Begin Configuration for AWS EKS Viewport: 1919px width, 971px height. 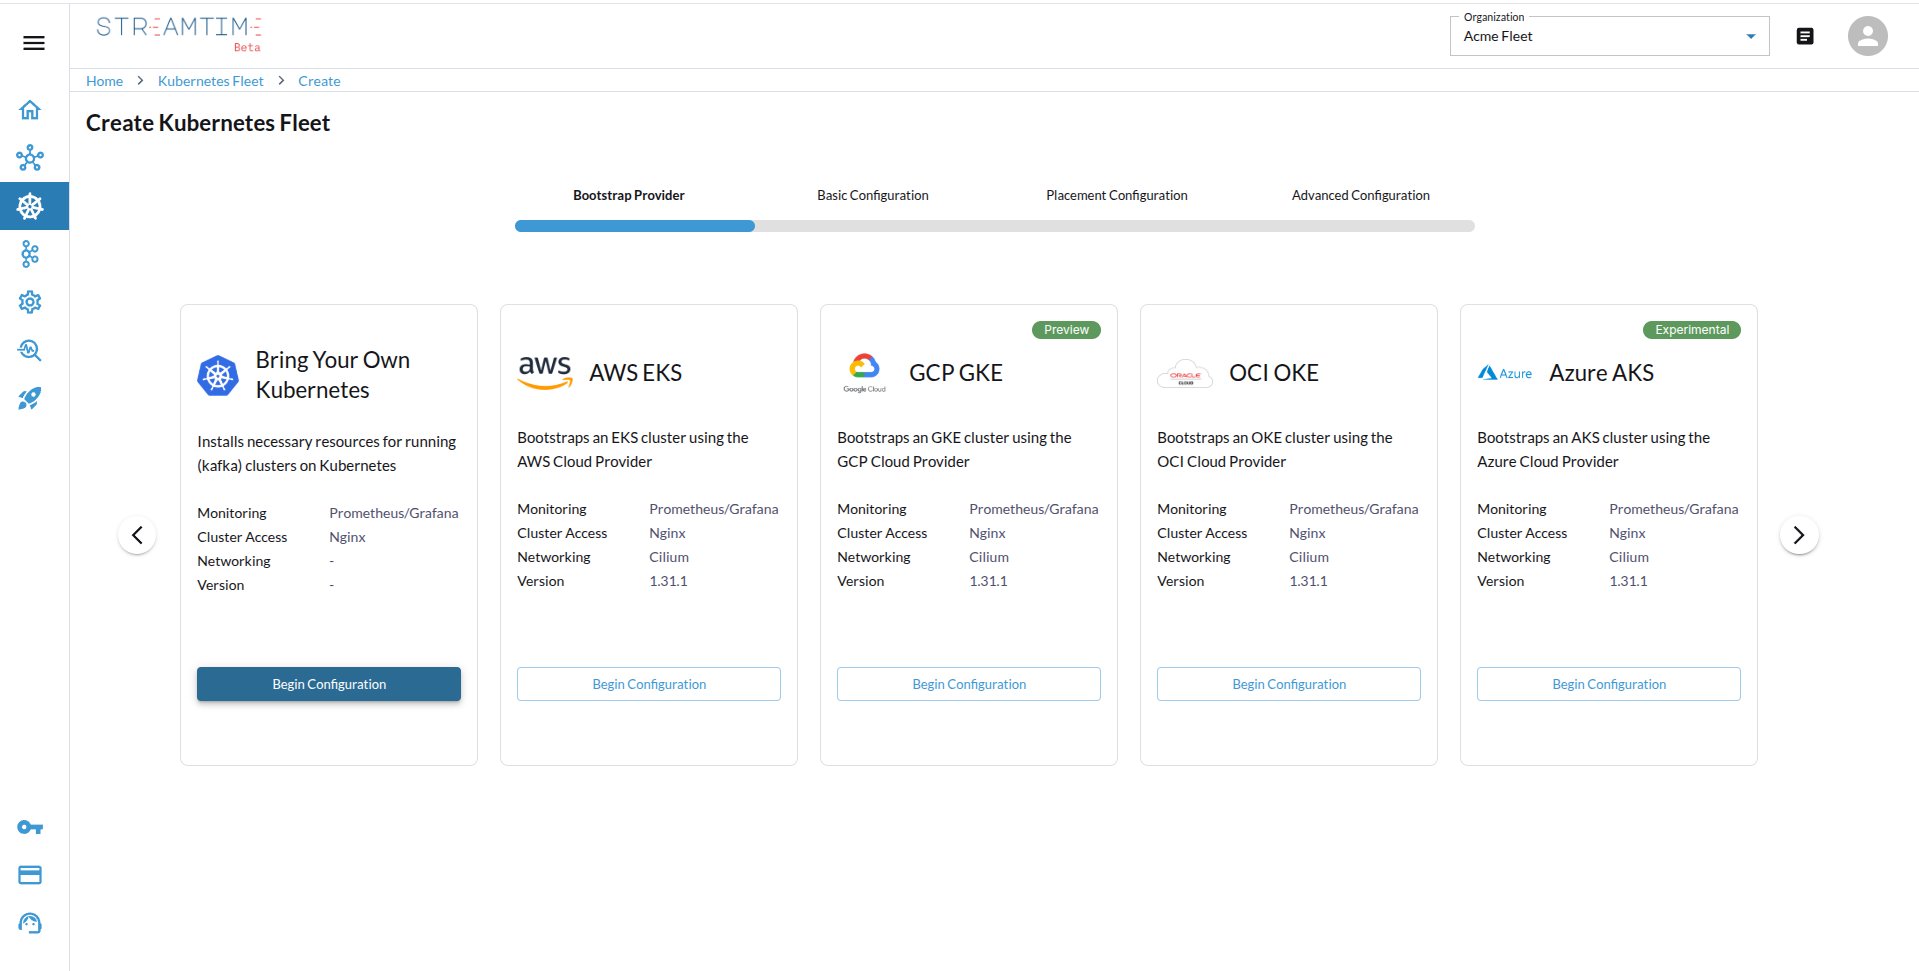point(649,684)
